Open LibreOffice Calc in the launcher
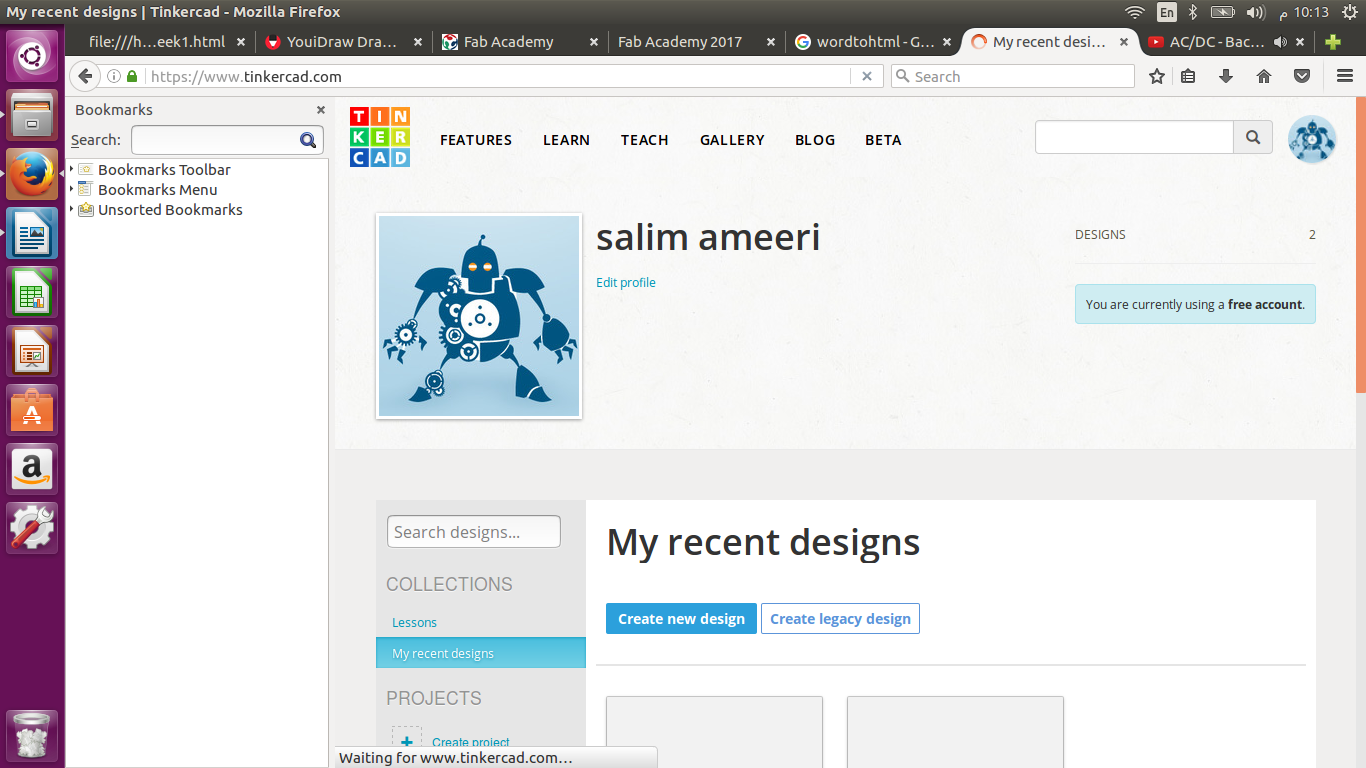Screen dimensions: 1366x768 pos(33,292)
